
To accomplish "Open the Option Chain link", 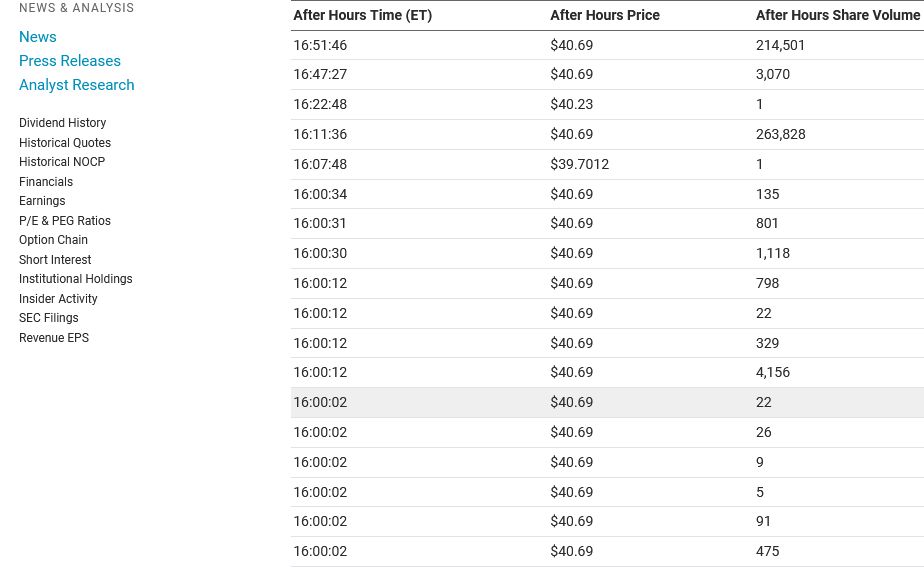I will [53, 240].
